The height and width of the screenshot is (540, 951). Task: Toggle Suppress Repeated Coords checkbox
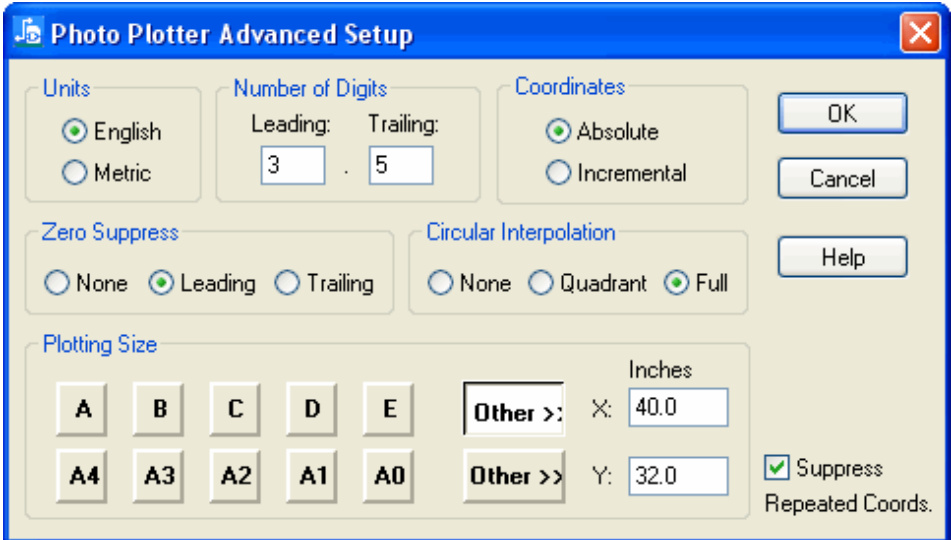777,468
